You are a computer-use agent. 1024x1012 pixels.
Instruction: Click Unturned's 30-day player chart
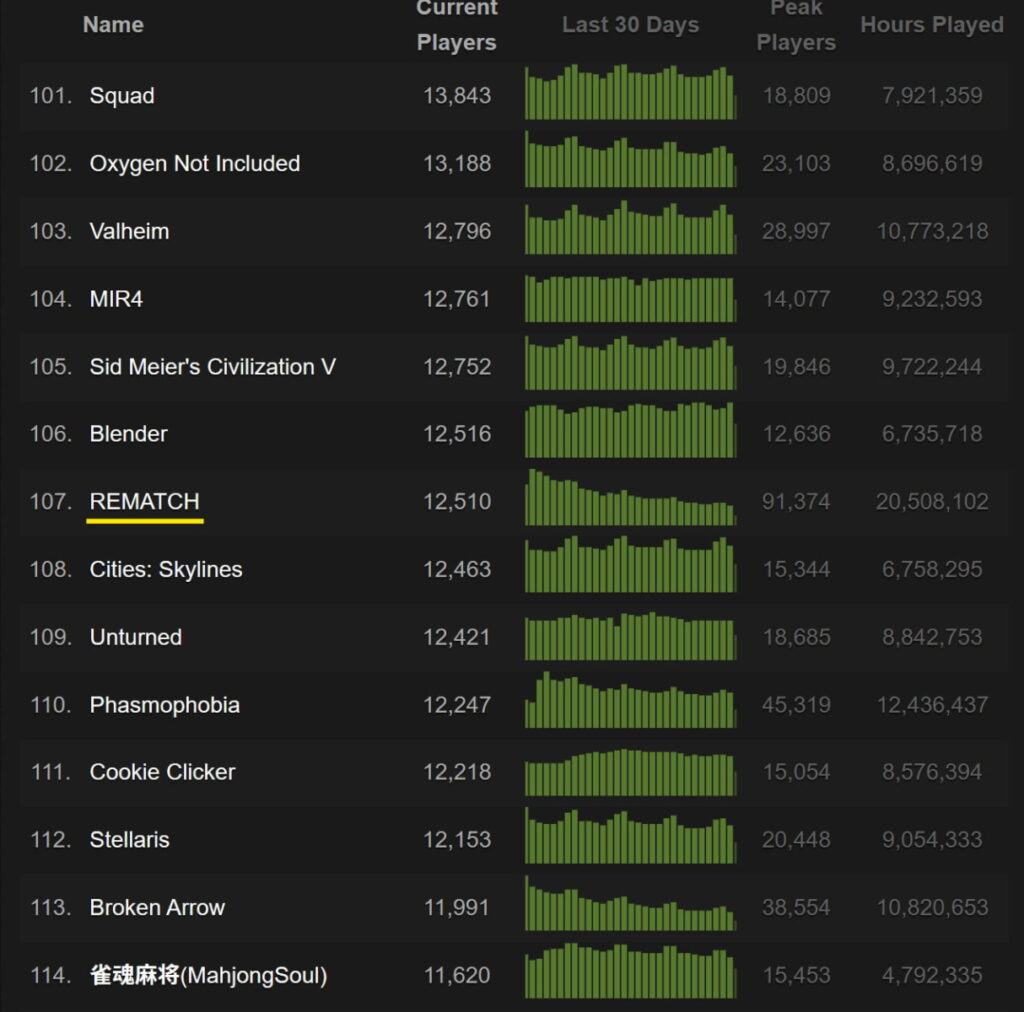point(630,636)
